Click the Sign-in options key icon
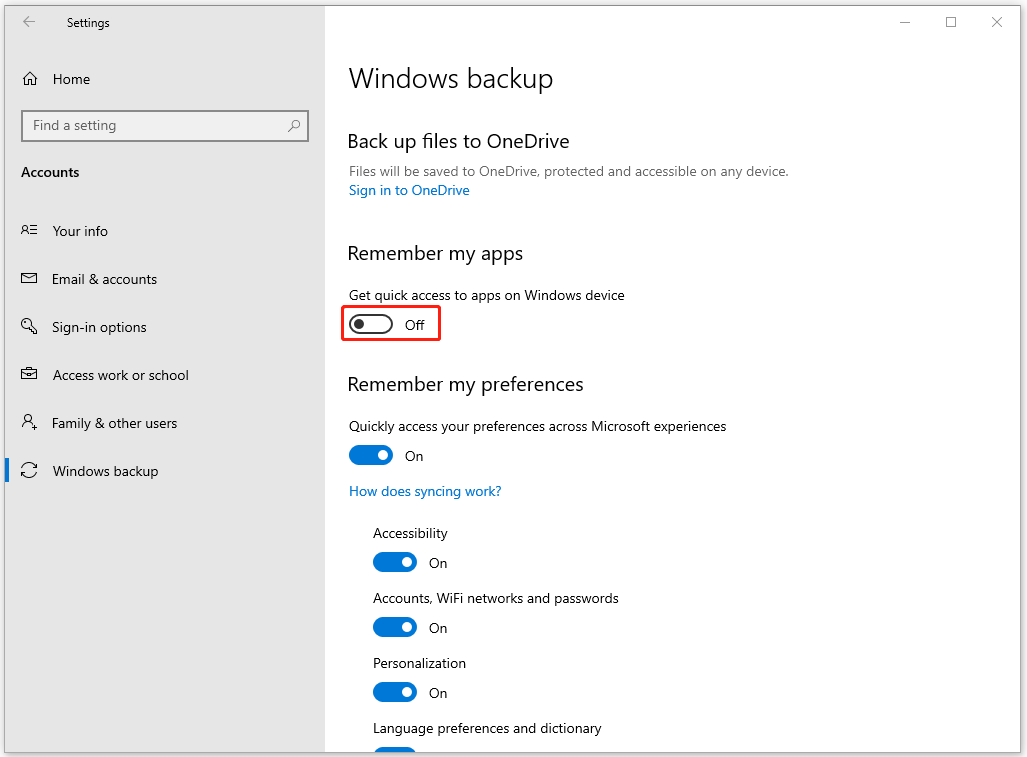The height and width of the screenshot is (757, 1027). click(29, 325)
